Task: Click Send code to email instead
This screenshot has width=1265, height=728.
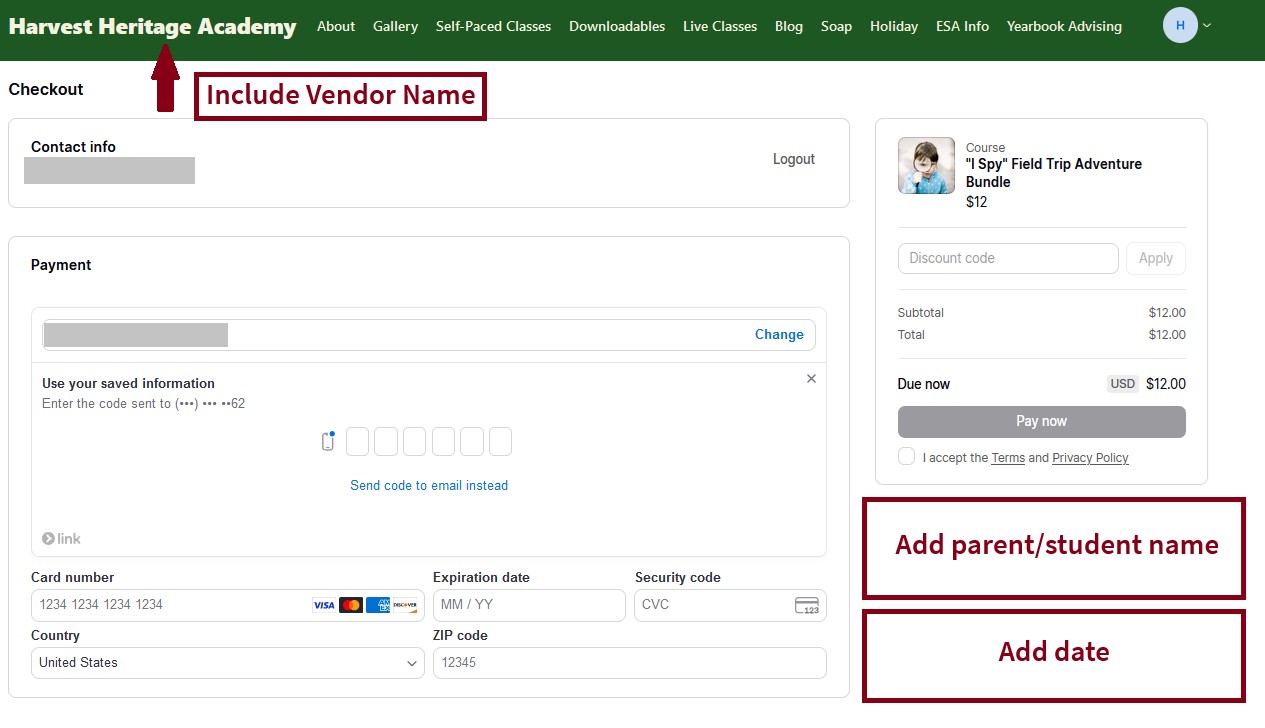Action: click(429, 485)
